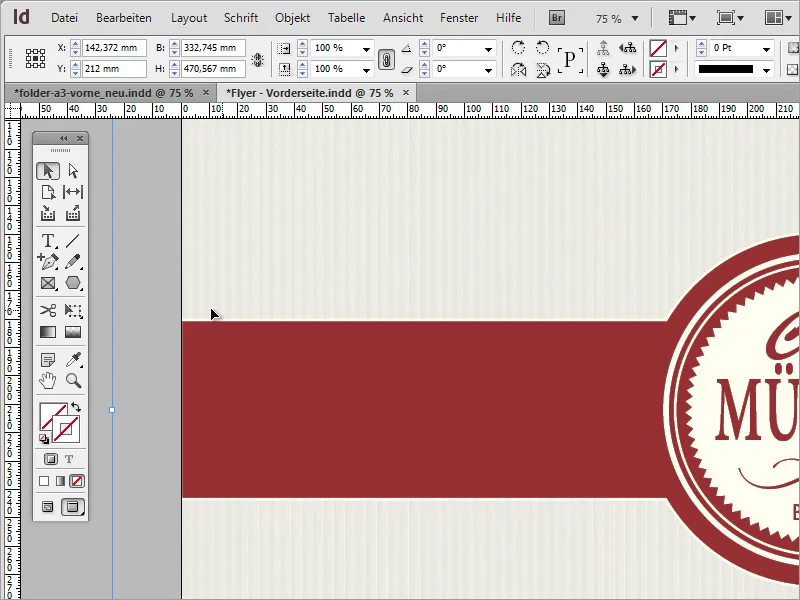This screenshot has height=600, width=800.
Task: Toggle constrain proportions for width and height
Action: click(x=258, y=60)
